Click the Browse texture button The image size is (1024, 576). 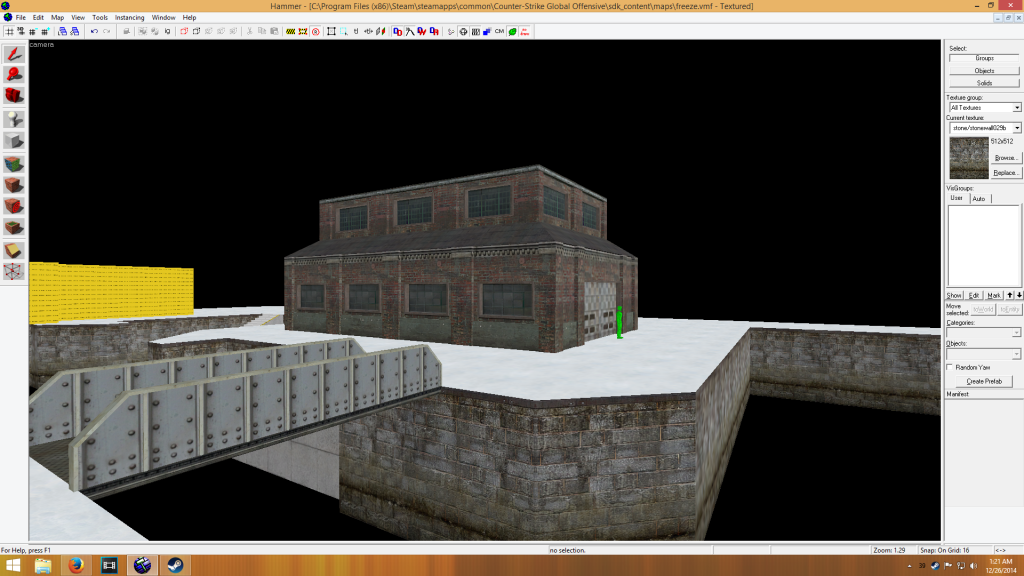[x=1005, y=158]
